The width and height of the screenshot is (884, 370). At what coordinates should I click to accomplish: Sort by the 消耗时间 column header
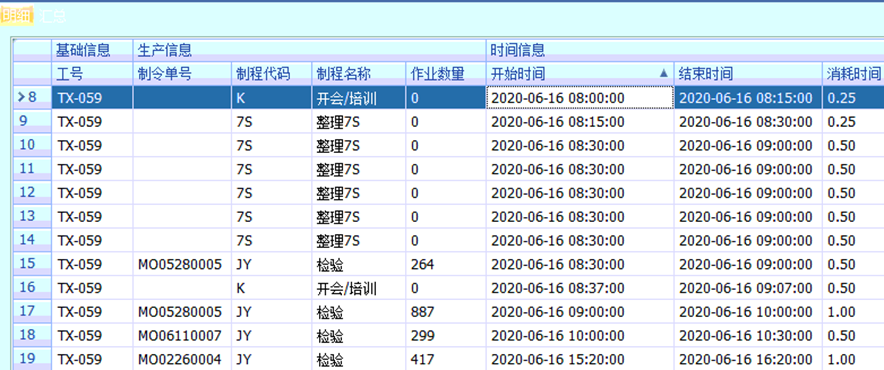853,73
